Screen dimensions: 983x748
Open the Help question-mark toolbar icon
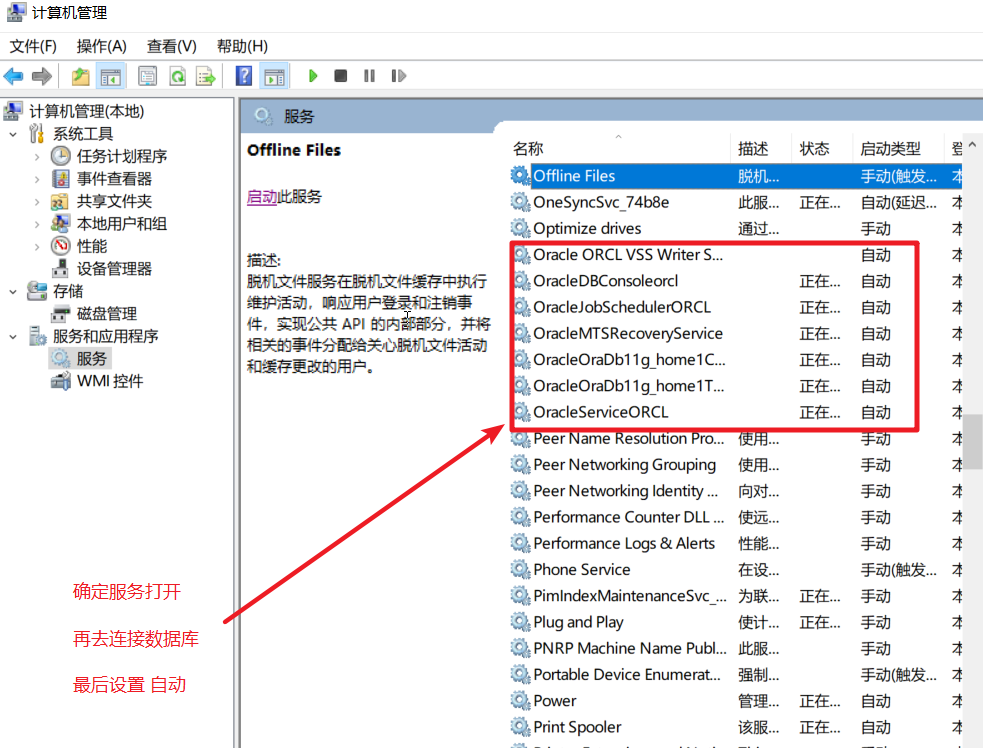coord(244,76)
